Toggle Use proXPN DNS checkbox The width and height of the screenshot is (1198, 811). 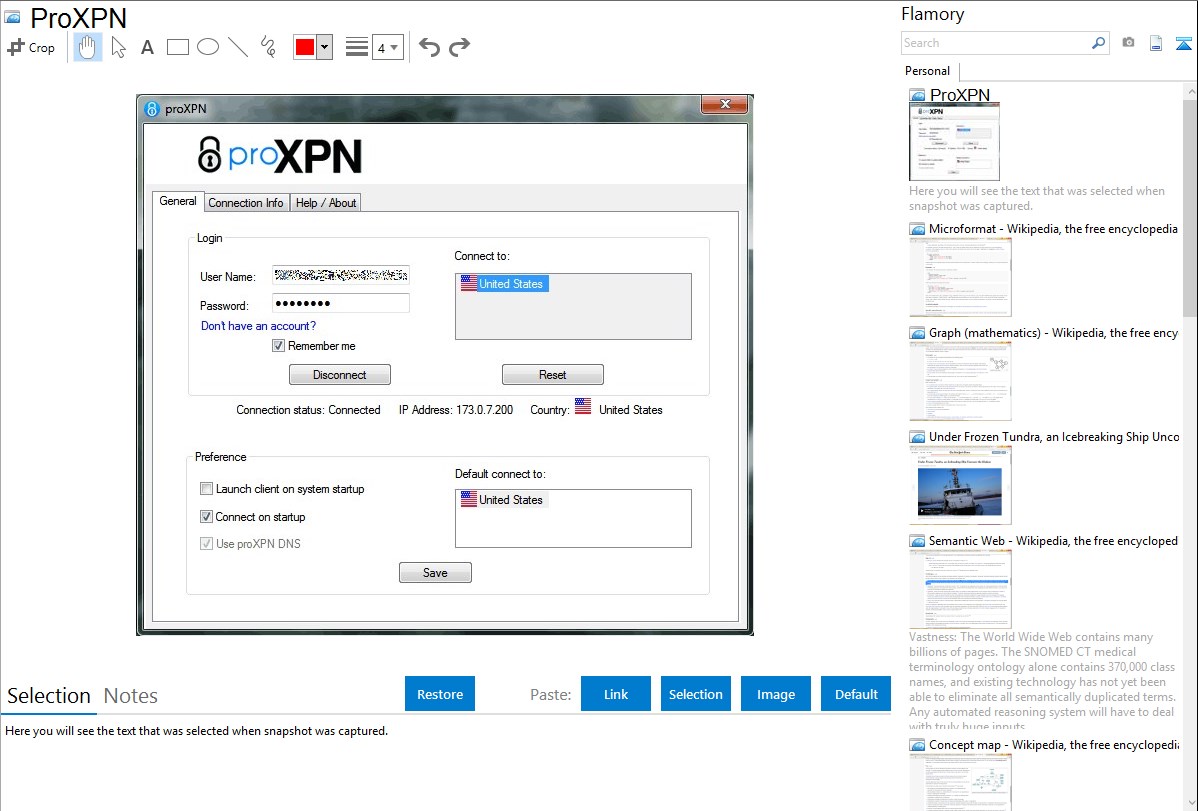(206, 543)
